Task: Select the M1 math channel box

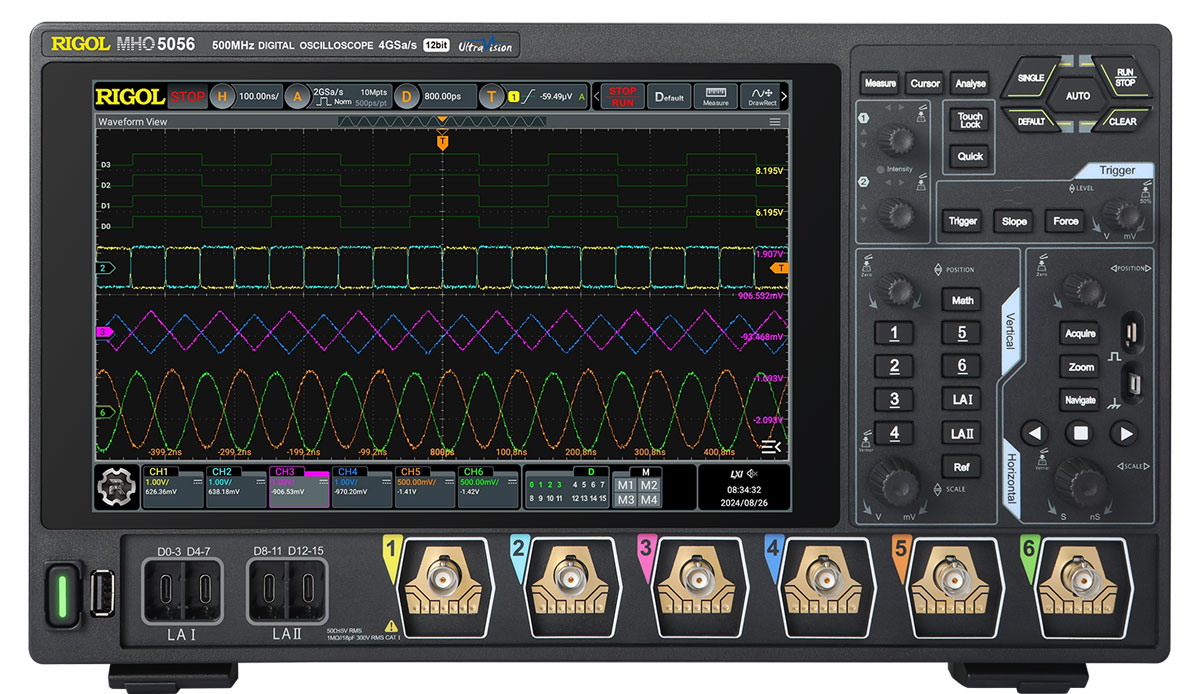Action: (626, 485)
